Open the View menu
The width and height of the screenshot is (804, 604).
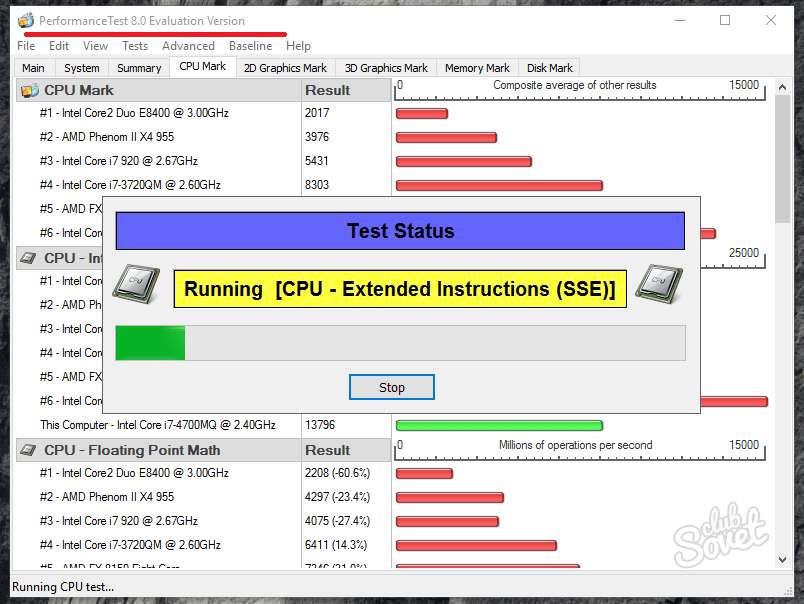click(95, 46)
